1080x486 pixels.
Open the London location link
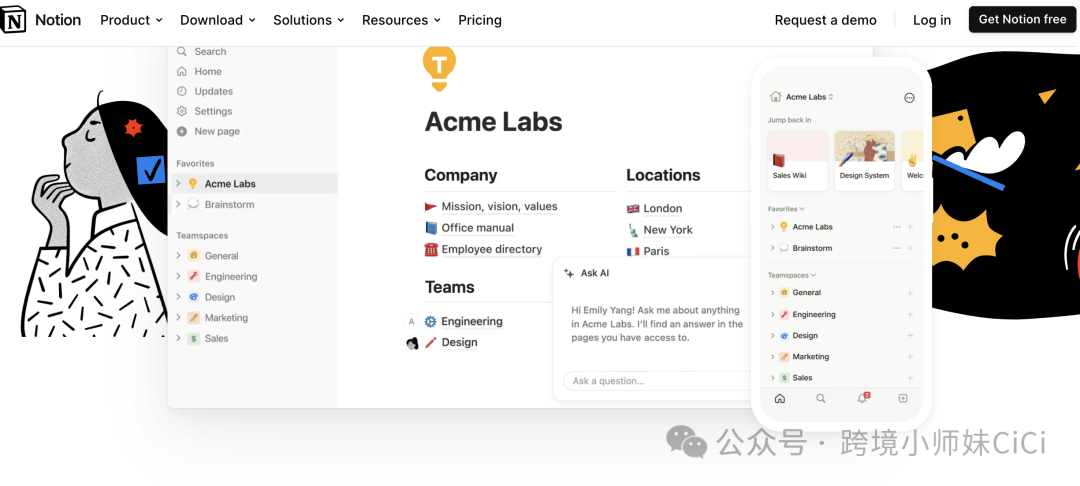click(663, 209)
